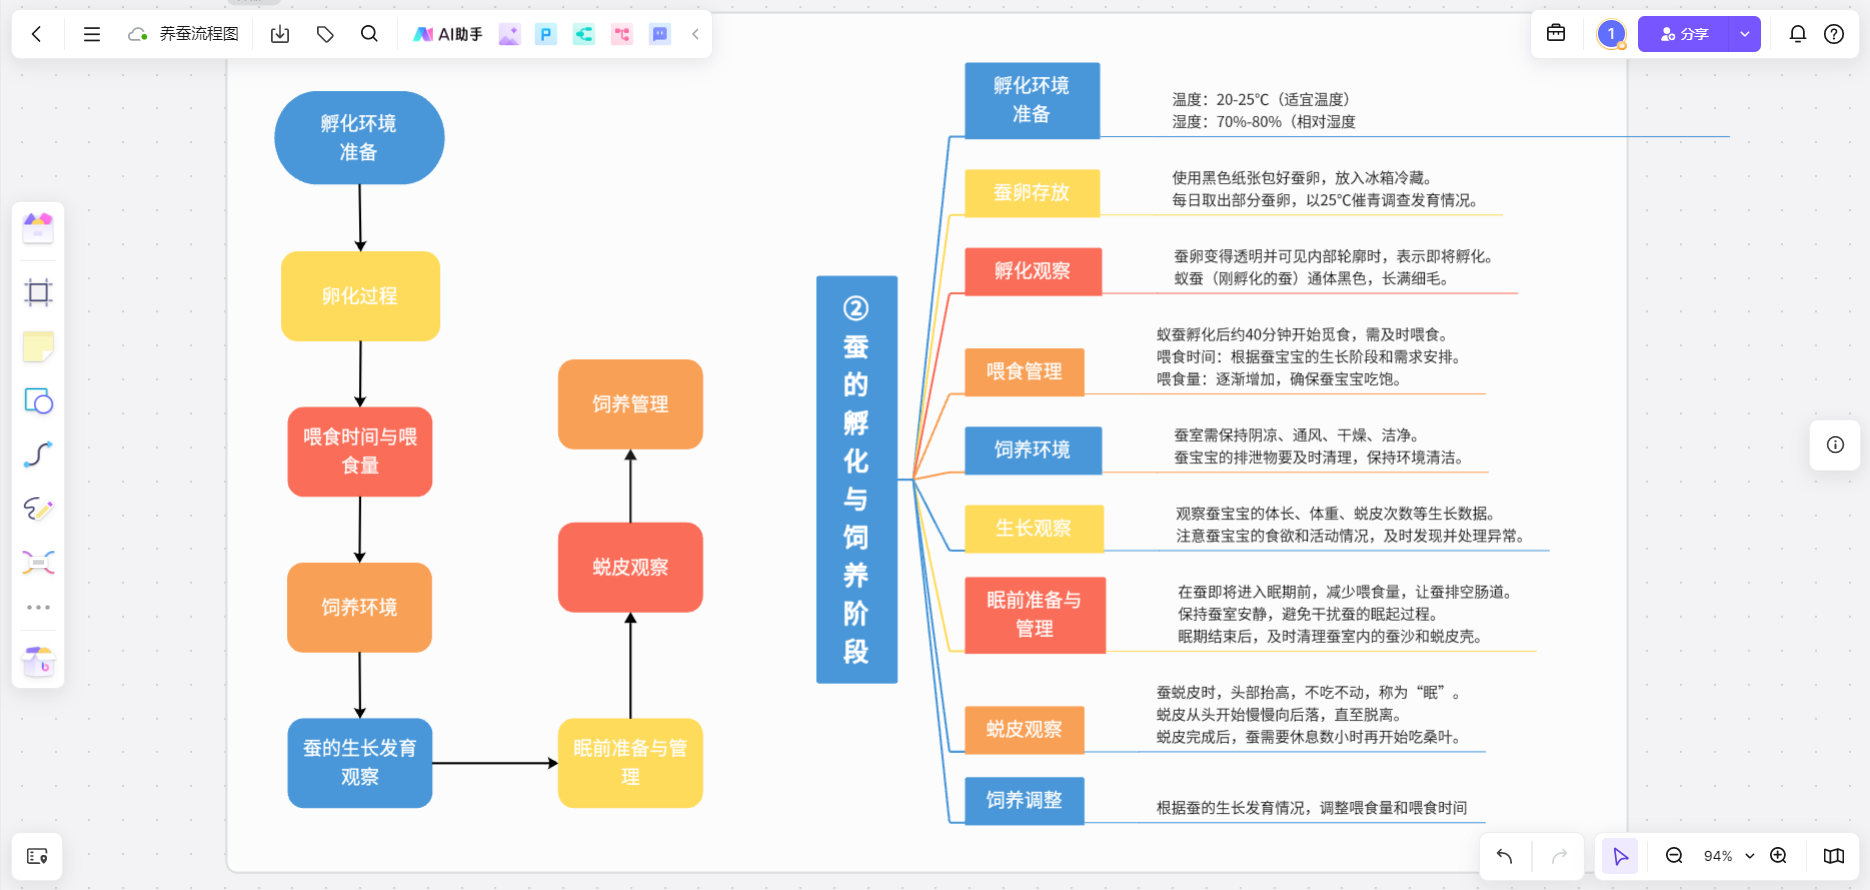Open the outline panel icon bottom left
1870x890 pixels.
point(37,856)
